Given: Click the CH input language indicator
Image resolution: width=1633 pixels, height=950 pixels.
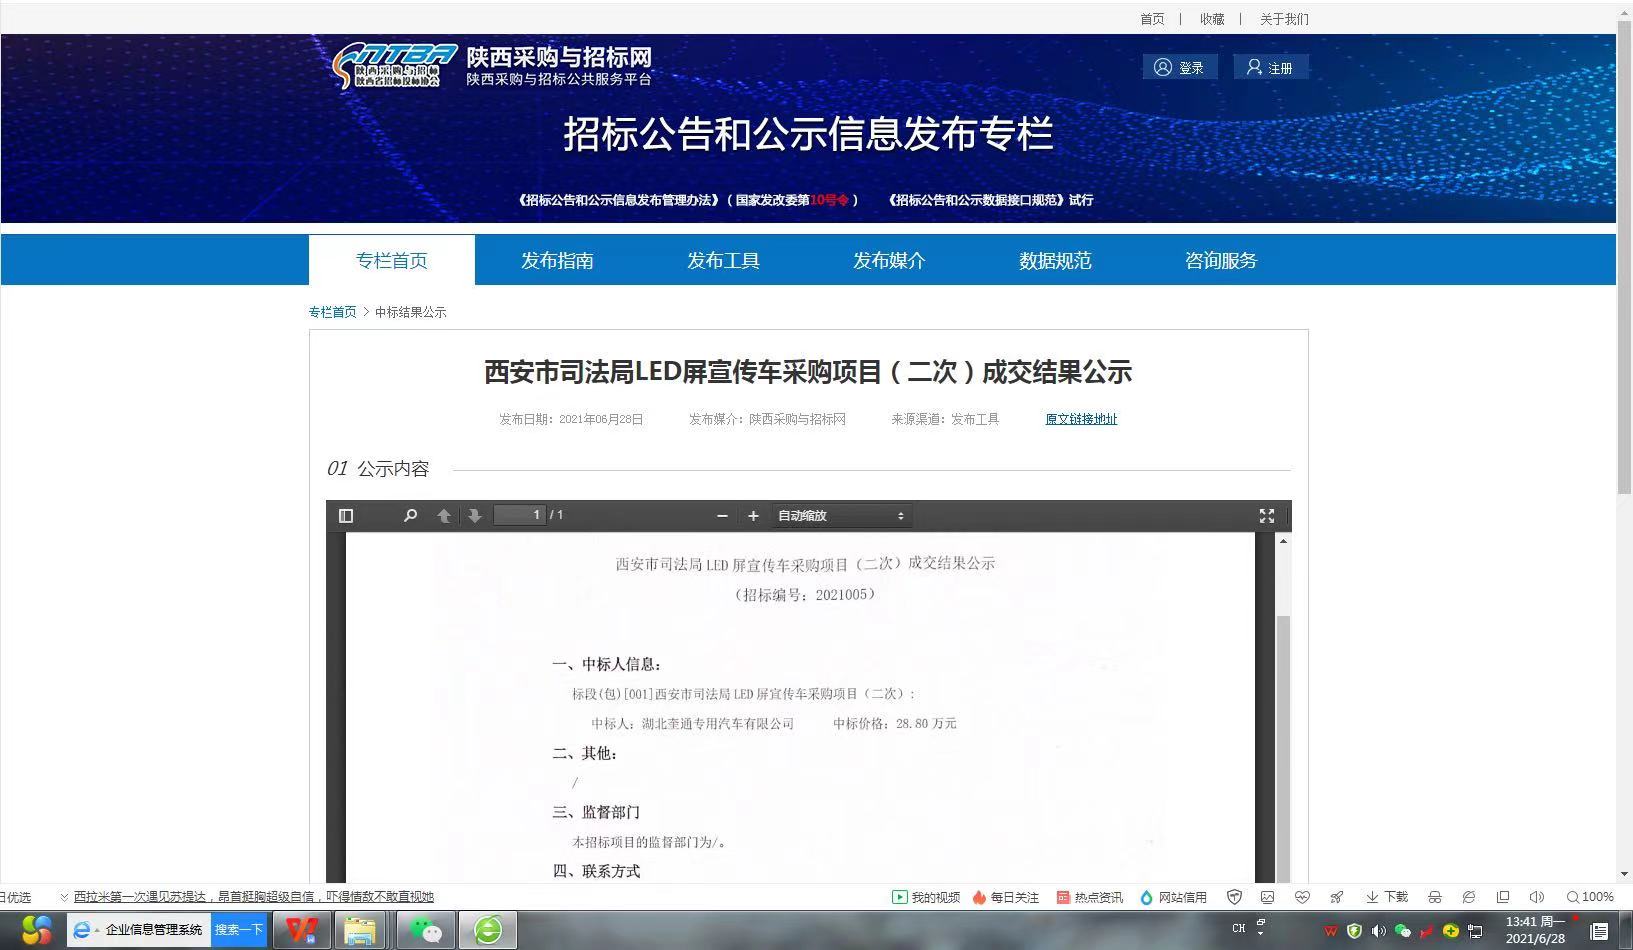Looking at the screenshot, I should click(x=1239, y=928).
